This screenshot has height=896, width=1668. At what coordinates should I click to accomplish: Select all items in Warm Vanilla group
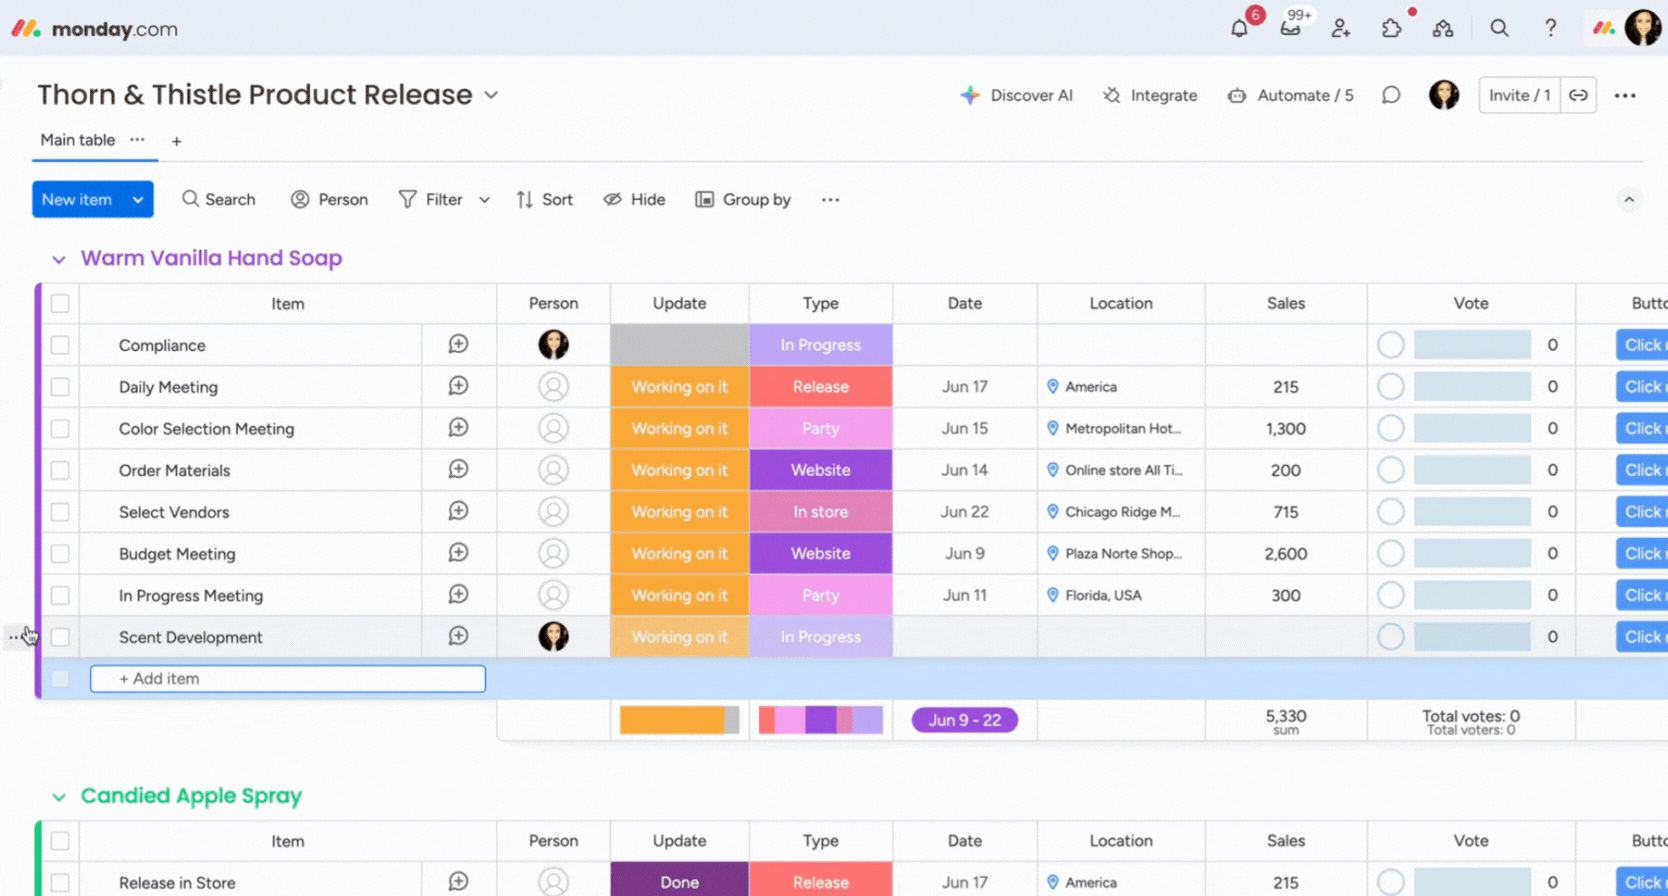pyautogui.click(x=60, y=303)
